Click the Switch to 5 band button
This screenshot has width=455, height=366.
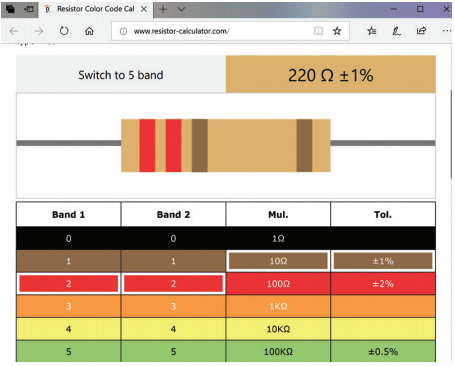coord(121,74)
